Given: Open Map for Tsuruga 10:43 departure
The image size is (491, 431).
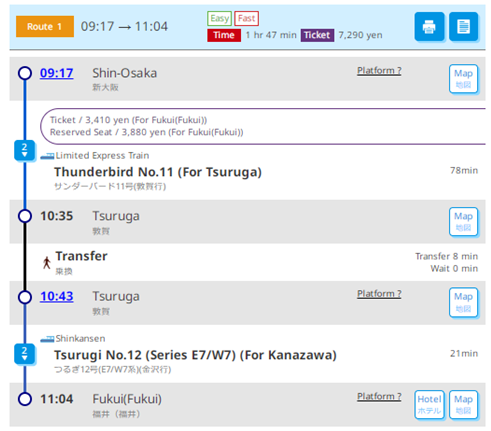Looking at the screenshot, I should 463,302.
